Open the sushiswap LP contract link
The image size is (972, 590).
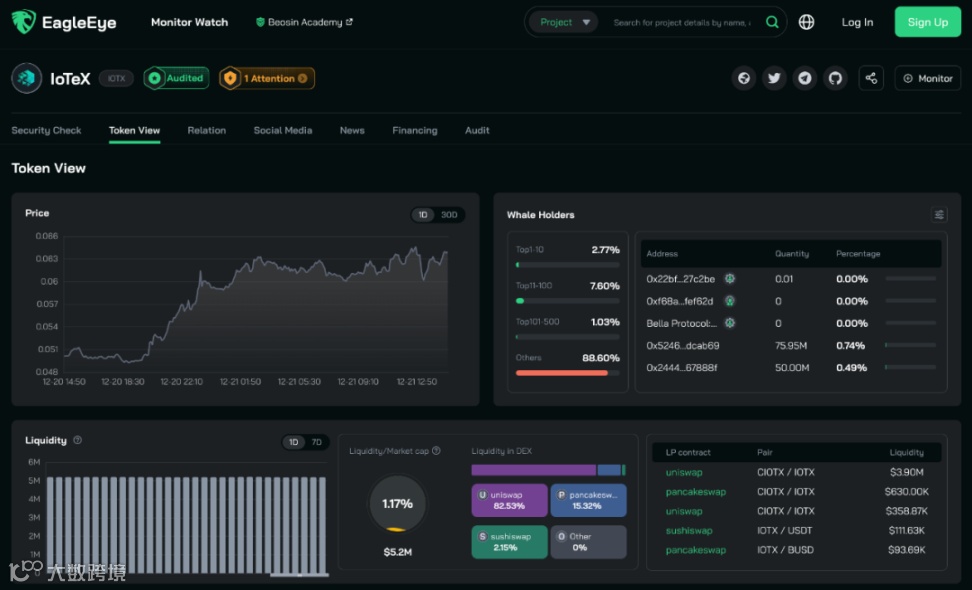pos(689,531)
